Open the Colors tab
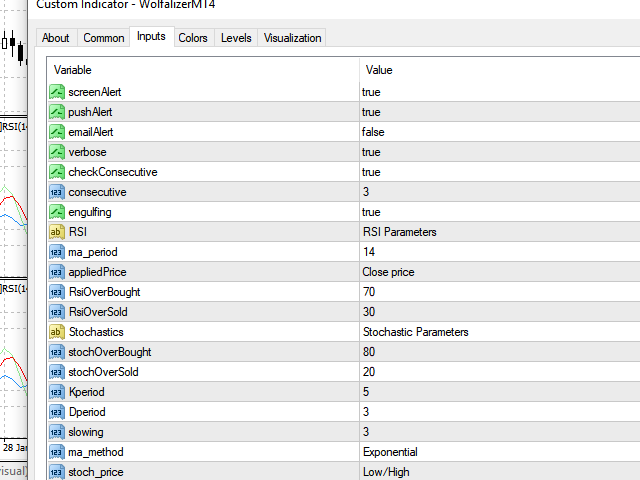This screenshot has width=640, height=480. [193, 38]
